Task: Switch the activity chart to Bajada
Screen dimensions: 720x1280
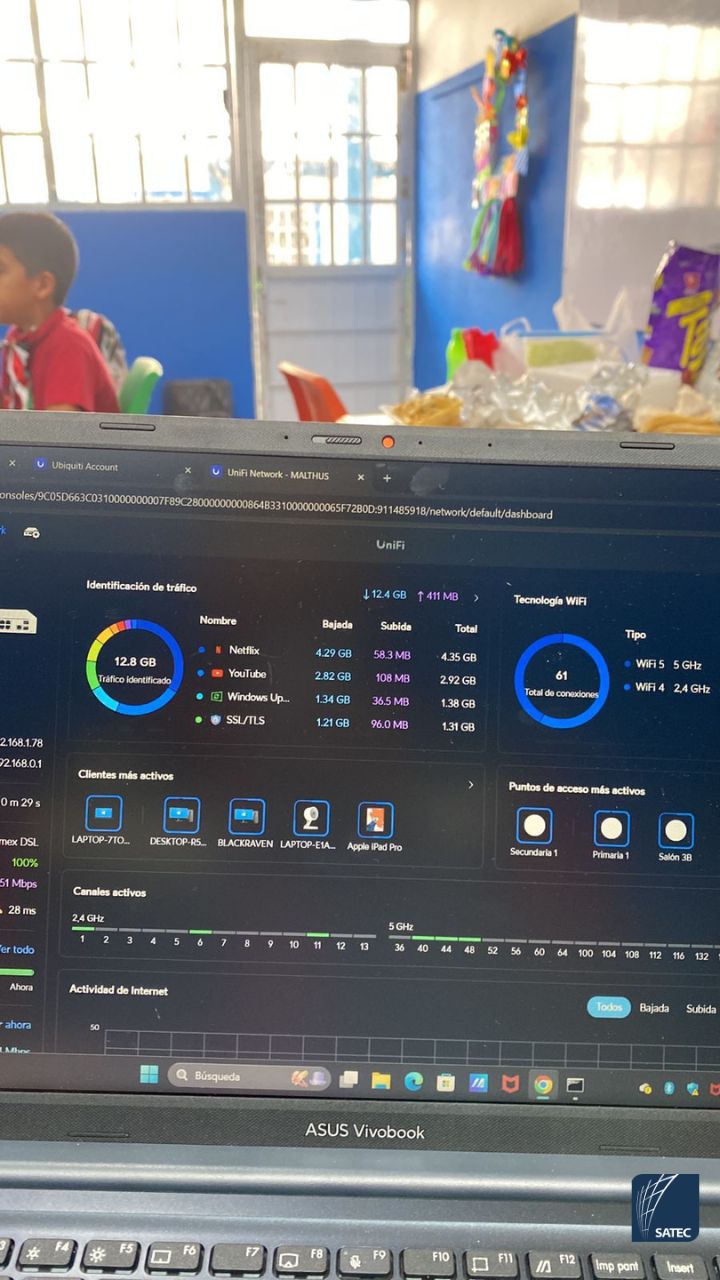Action: tap(654, 1008)
